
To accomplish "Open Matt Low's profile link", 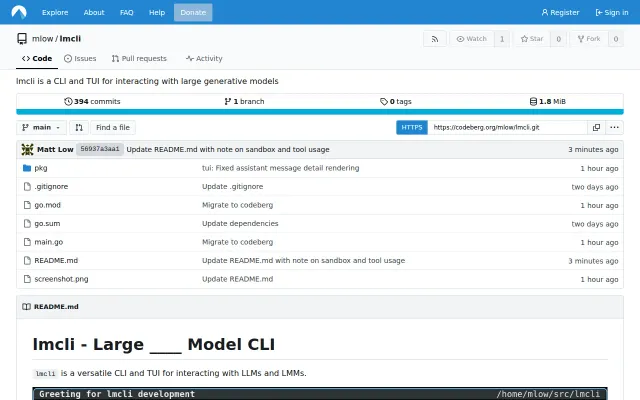I will (55, 149).
